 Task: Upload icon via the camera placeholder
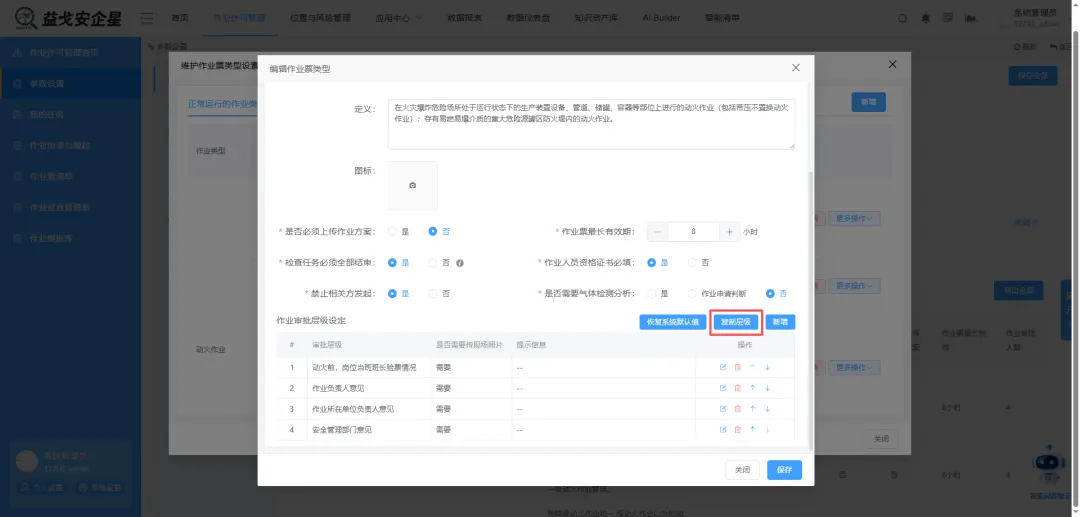[x=413, y=186]
